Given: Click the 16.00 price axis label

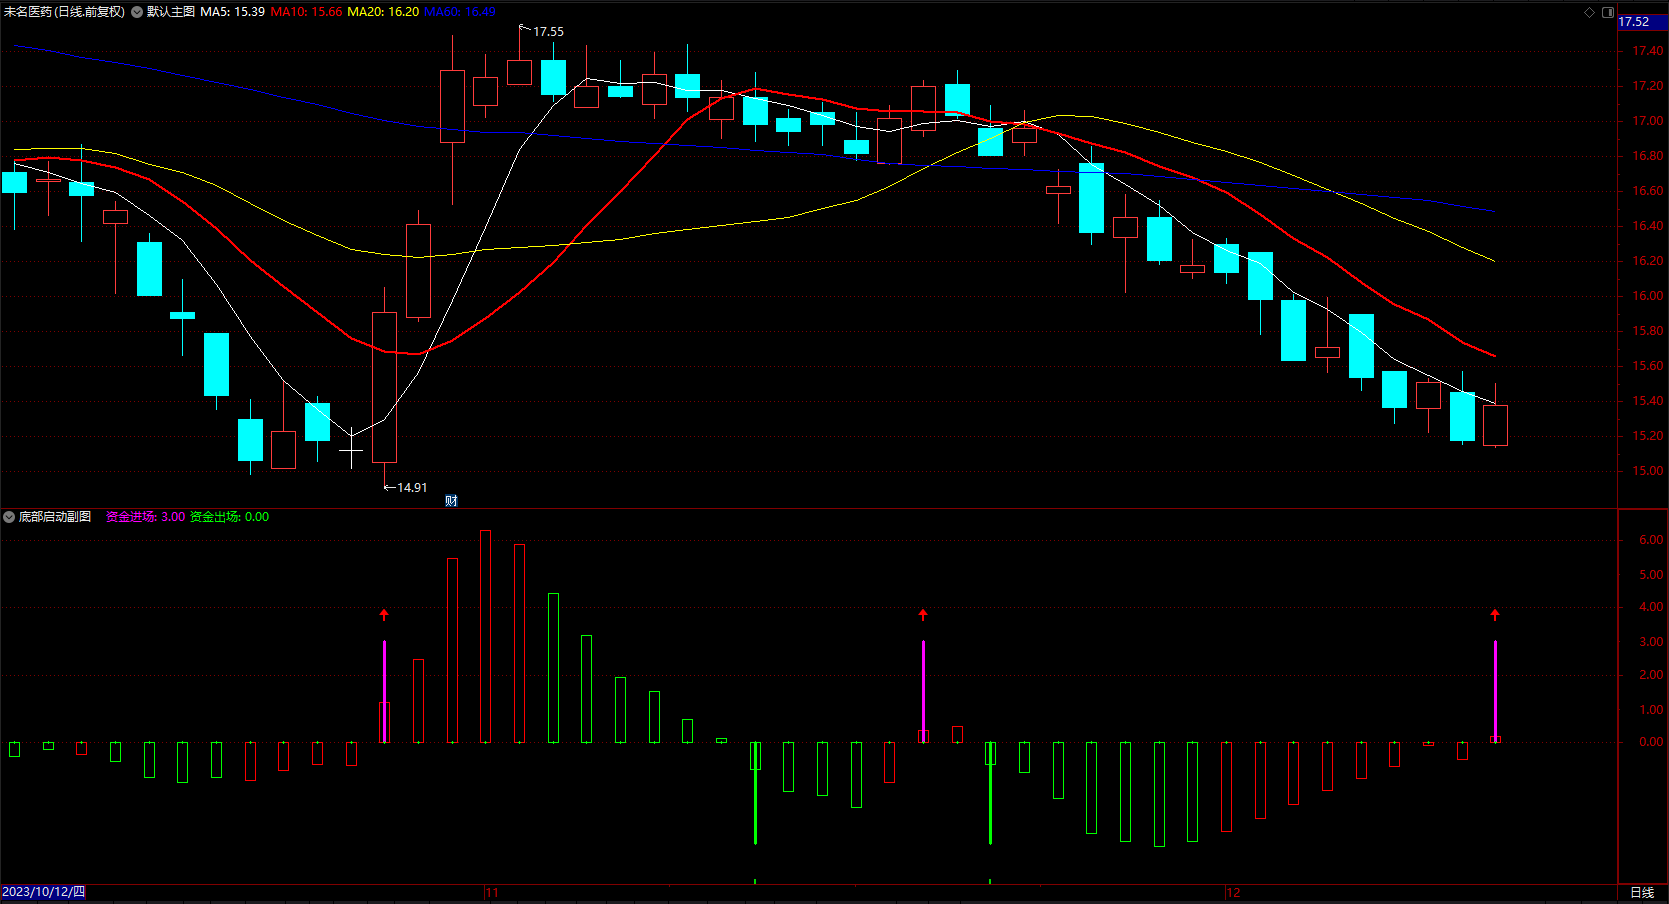Looking at the screenshot, I should click(1648, 296).
